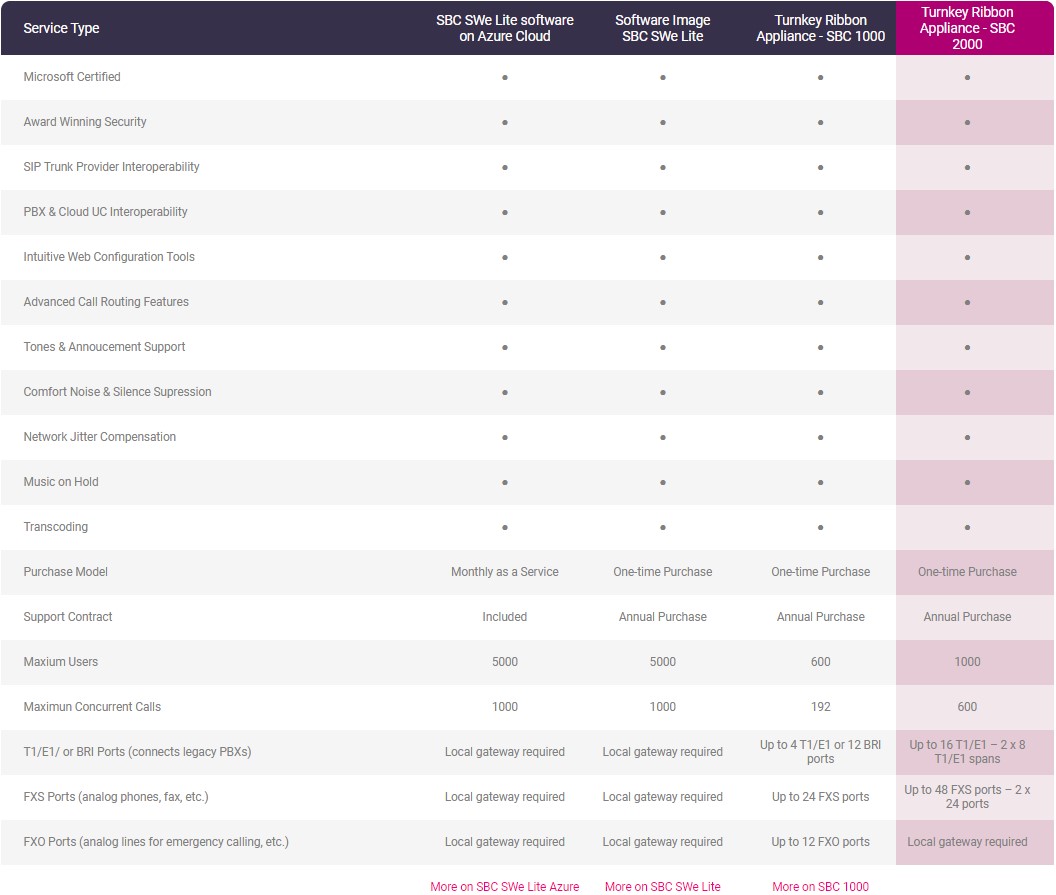
Task: Click FXS Ports (analog phones, fax, etc.) label
Action: (x=116, y=797)
